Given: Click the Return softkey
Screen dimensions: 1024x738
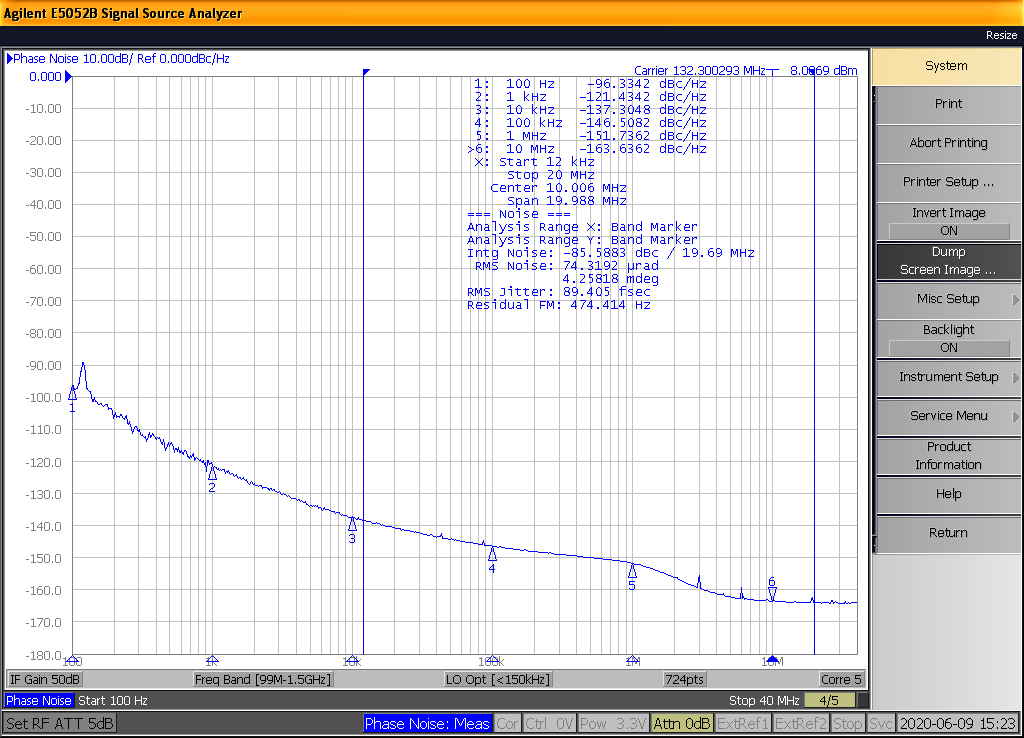Looking at the screenshot, I should 948,533.
